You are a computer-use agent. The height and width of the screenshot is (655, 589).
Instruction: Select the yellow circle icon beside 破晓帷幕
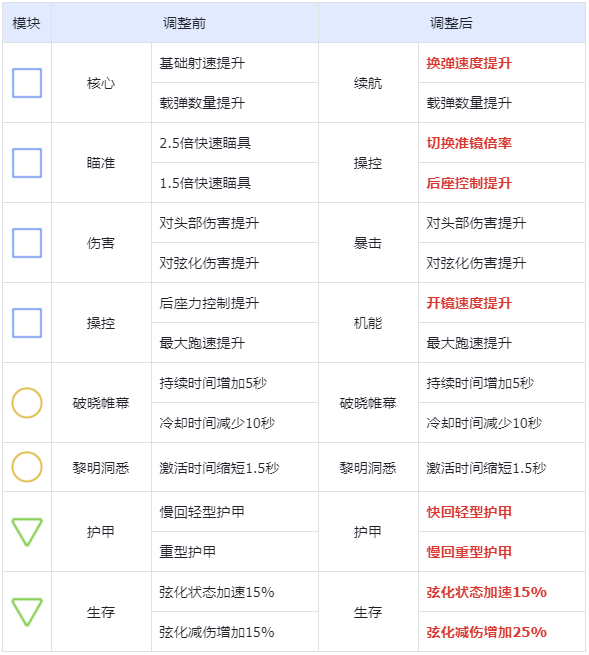coord(27,403)
